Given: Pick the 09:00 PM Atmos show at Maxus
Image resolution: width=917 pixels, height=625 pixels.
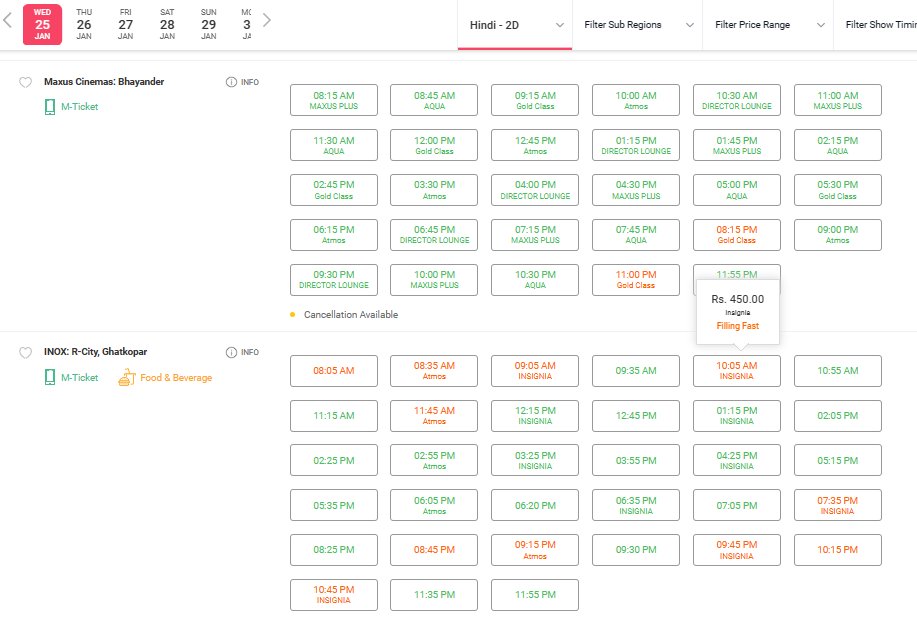Looking at the screenshot, I should point(837,234).
